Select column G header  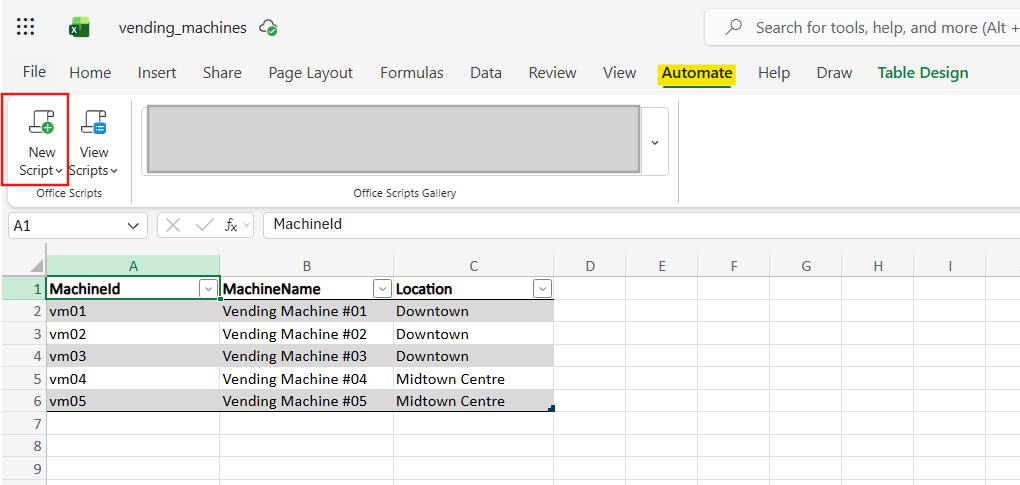coord(806,266)
